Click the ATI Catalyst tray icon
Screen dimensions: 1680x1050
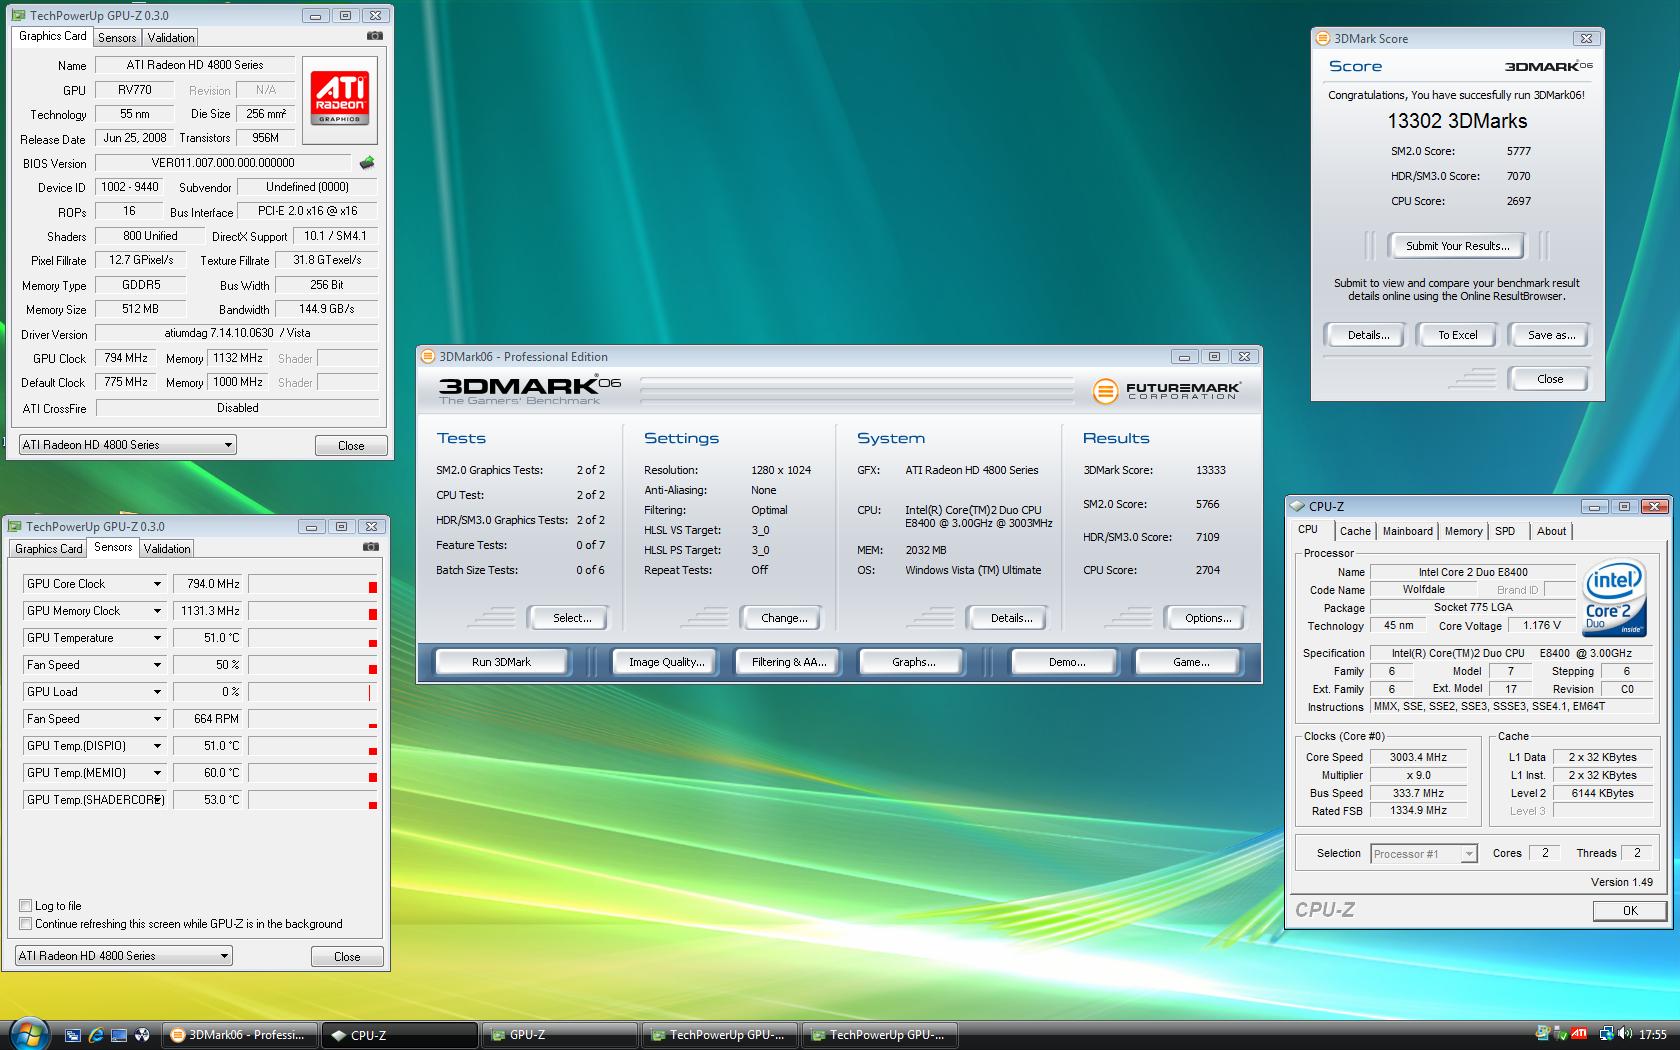(1579, 1034)
